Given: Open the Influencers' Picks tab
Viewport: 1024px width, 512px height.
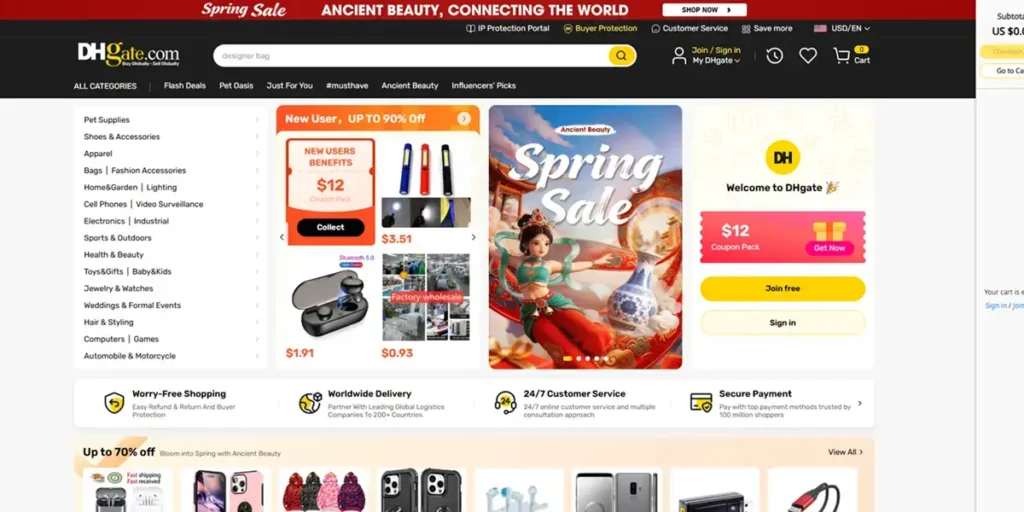Looking at the screenshot, I should [x=483, y=86].
